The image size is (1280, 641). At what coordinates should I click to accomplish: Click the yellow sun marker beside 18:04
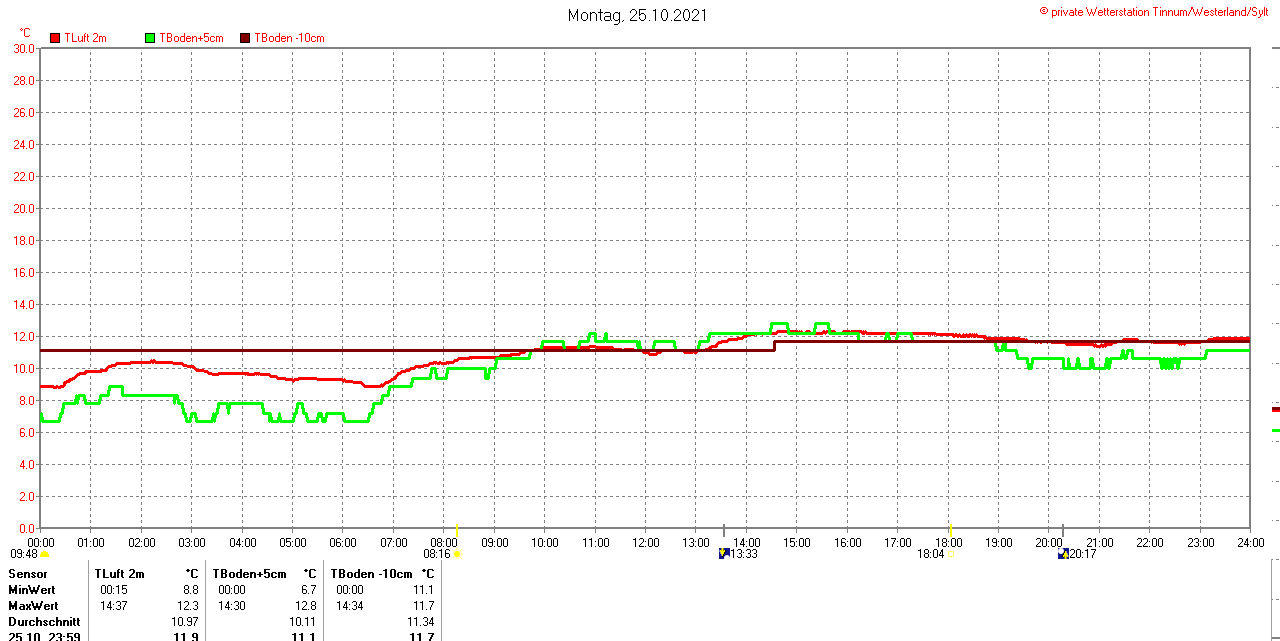click(x=950, y=553)
